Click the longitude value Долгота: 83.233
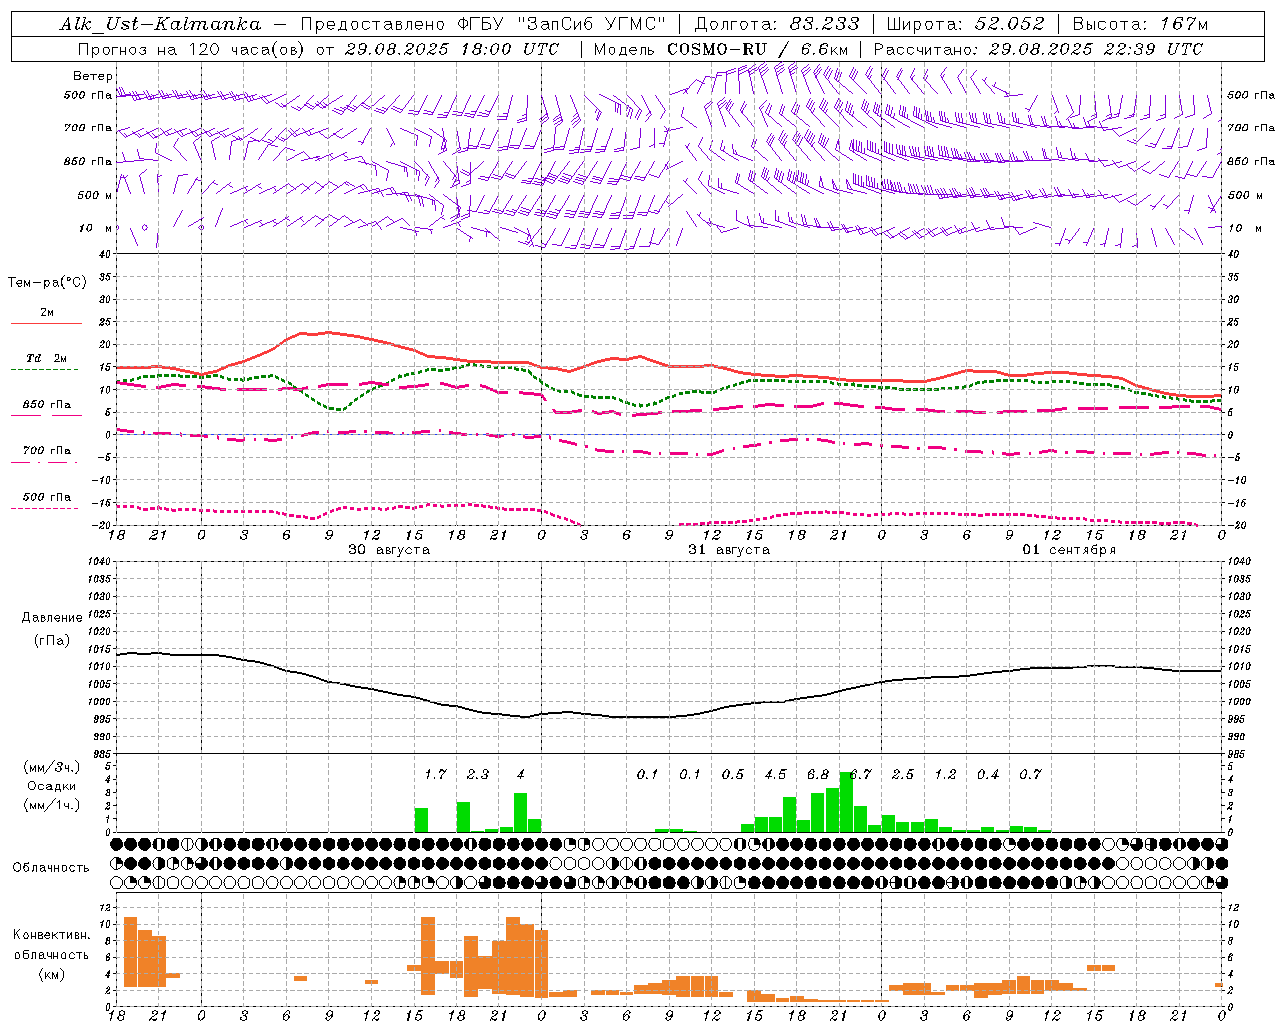This screenshot has height=1024, width=1280. (x=777, y=24)
